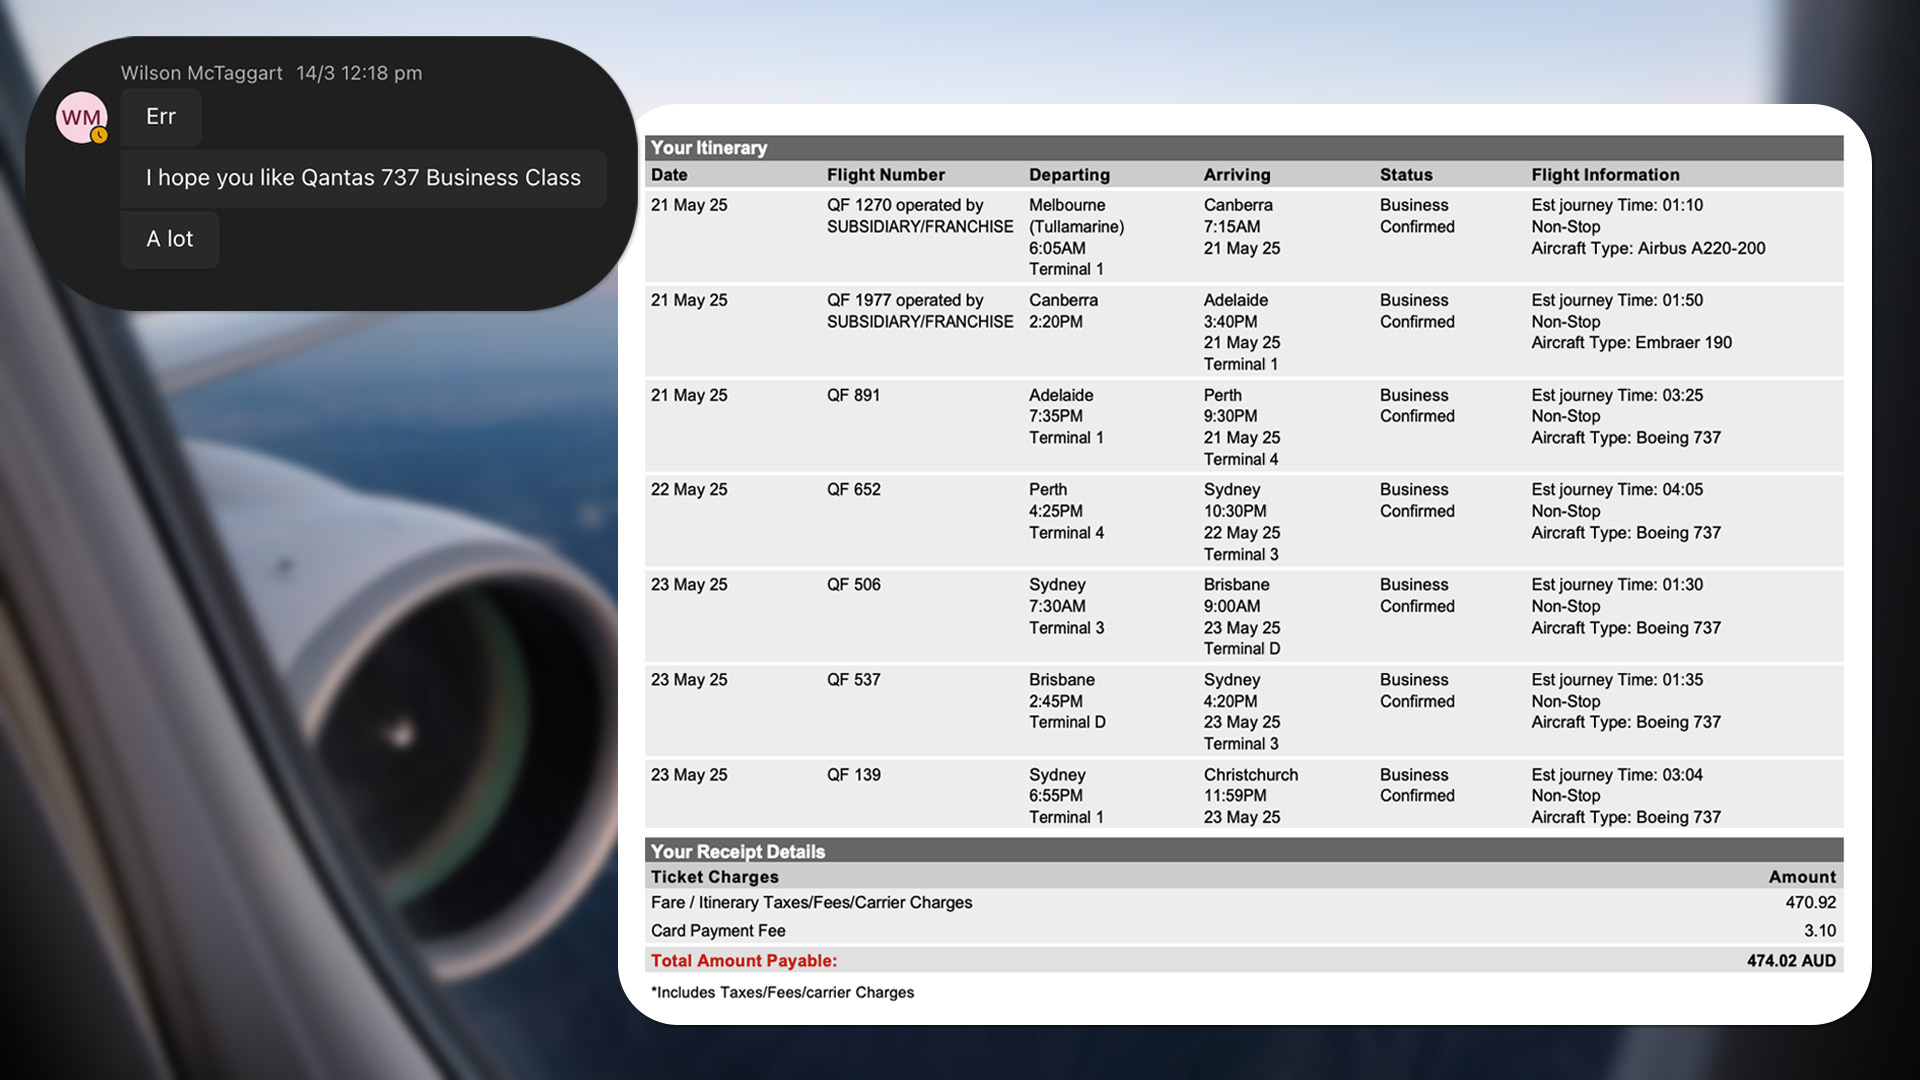Click 'Est journey Time: 01:35' text
The image size is (1920, 1080).
pyautogui.click(x=1616, y=680)
